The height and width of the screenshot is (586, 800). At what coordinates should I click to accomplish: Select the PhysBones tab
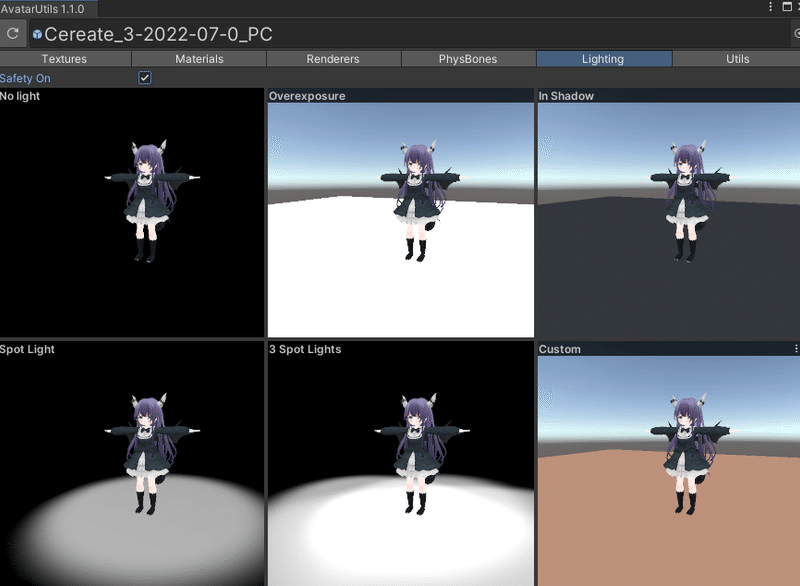coord(468,58)
